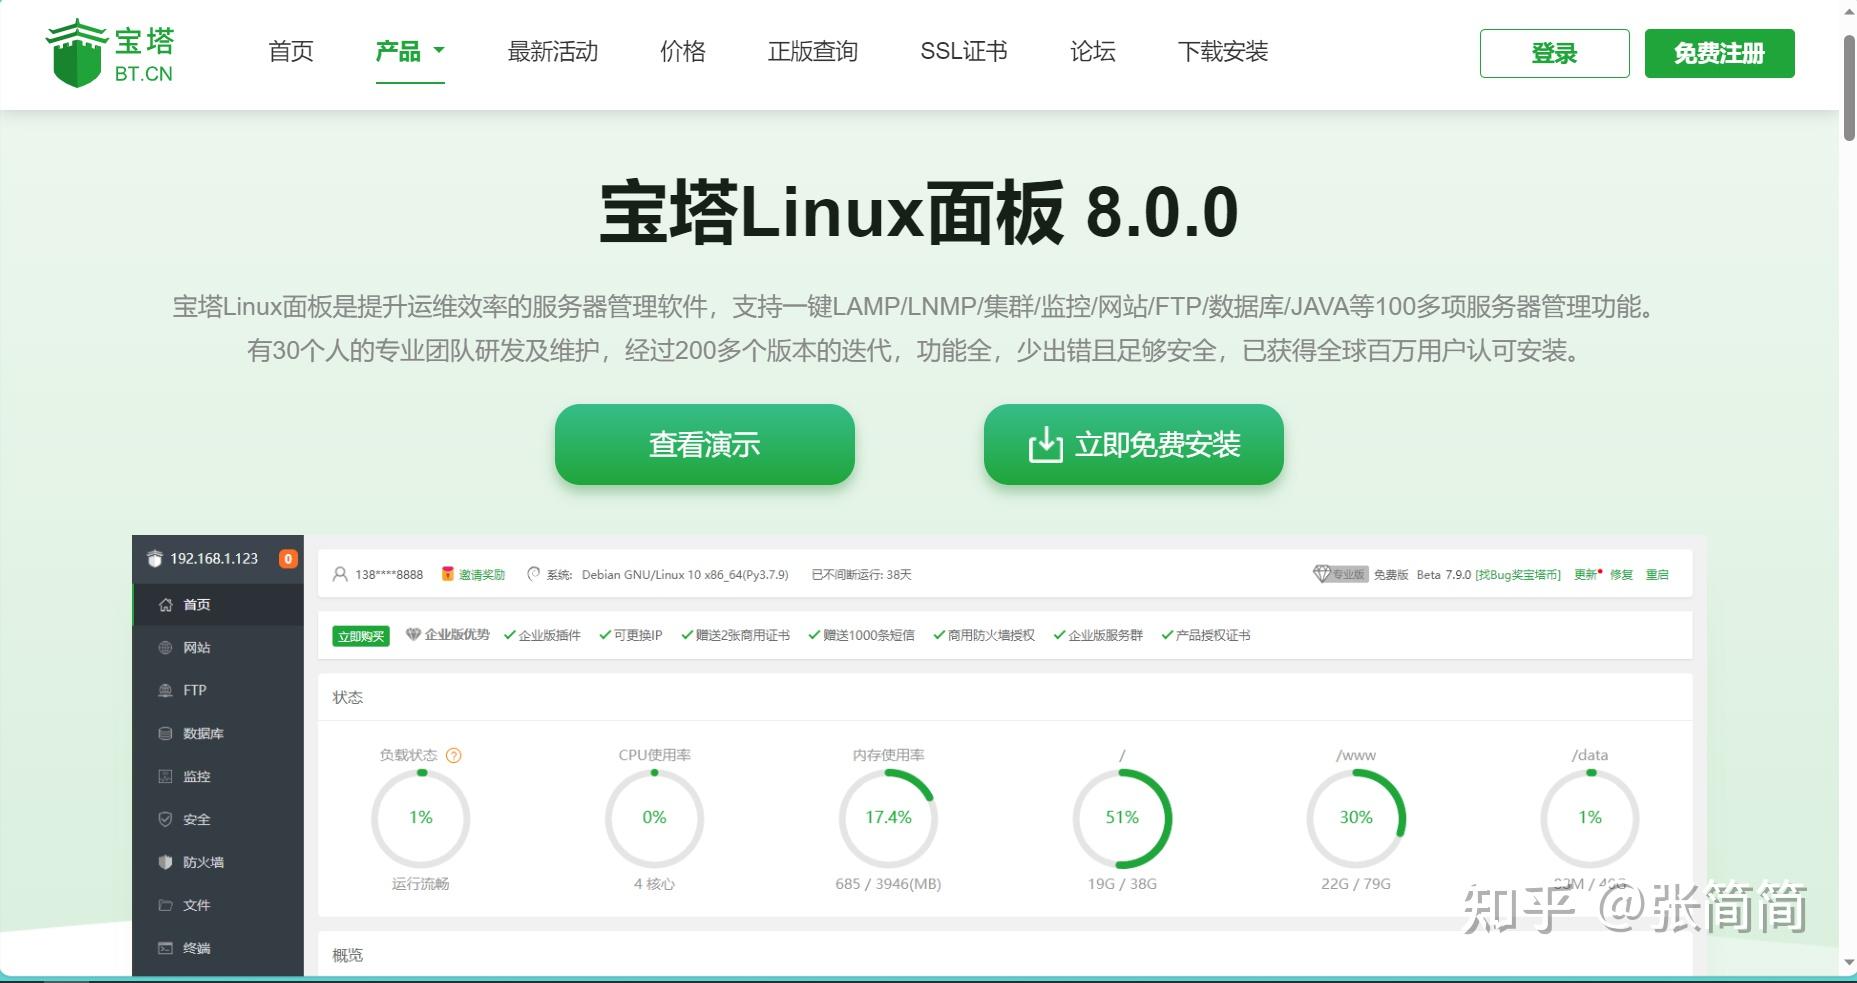Click the page vertical scrollbar thumb

coord(1849,88)
